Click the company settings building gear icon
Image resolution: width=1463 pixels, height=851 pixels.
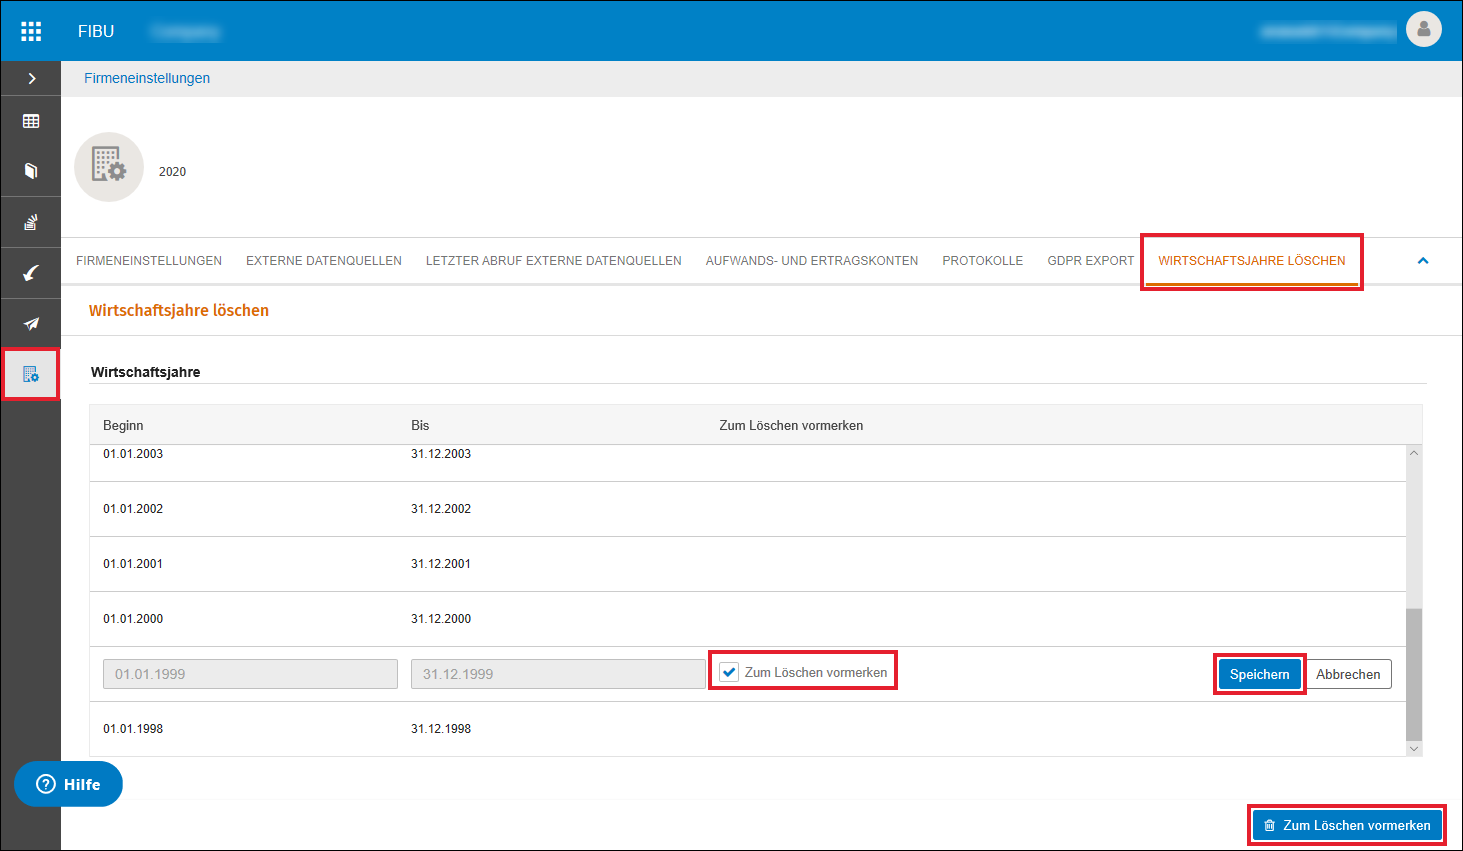109,167
